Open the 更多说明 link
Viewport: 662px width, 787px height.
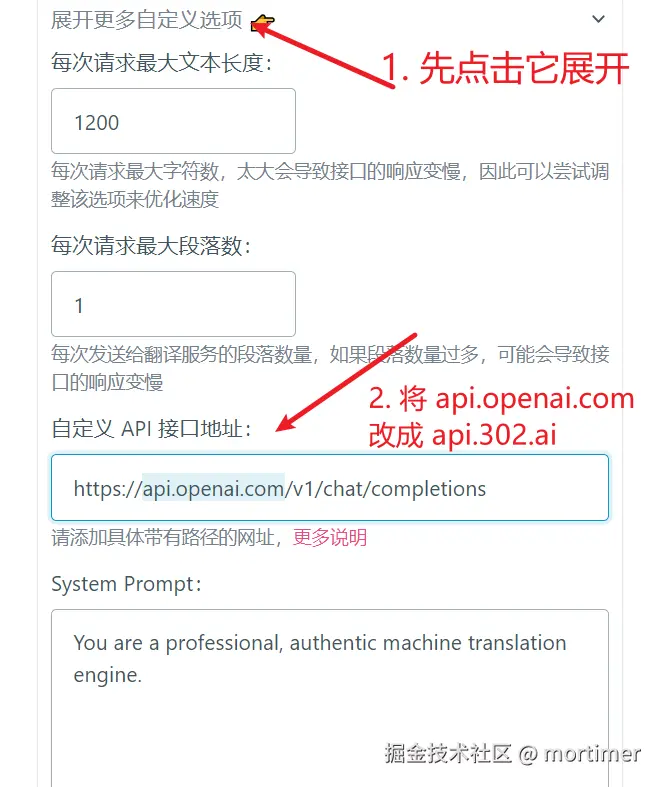point(330,538)
